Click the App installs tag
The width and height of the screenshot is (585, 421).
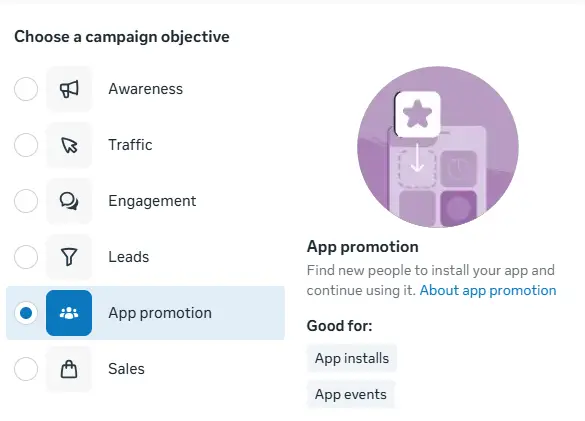click(352, 358)
